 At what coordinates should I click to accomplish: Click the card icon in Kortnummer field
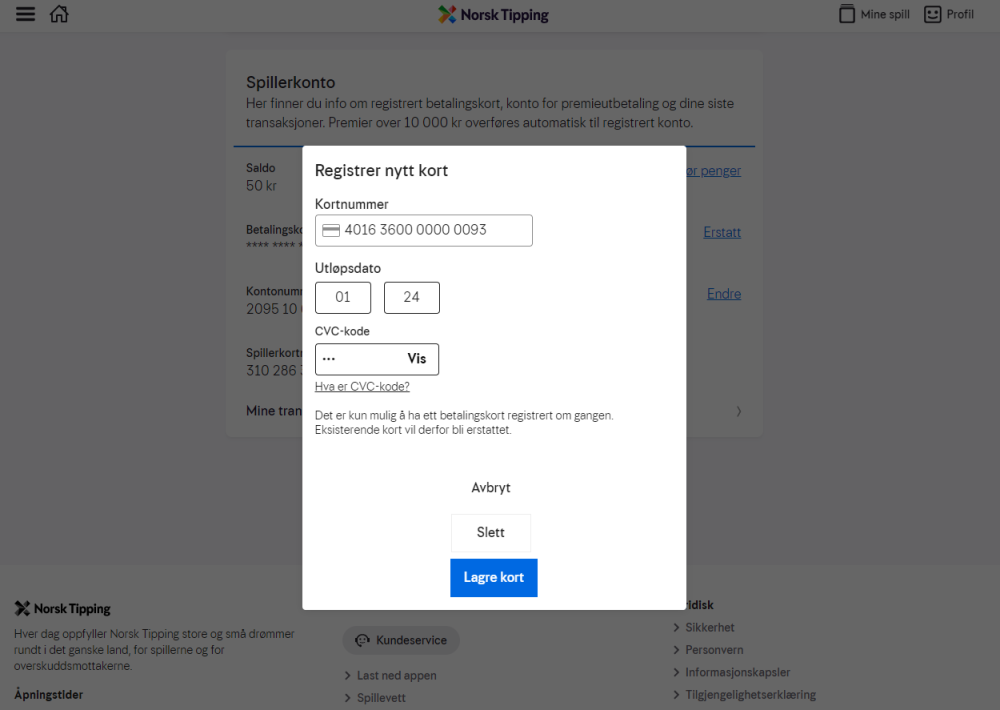pos(331,230)
